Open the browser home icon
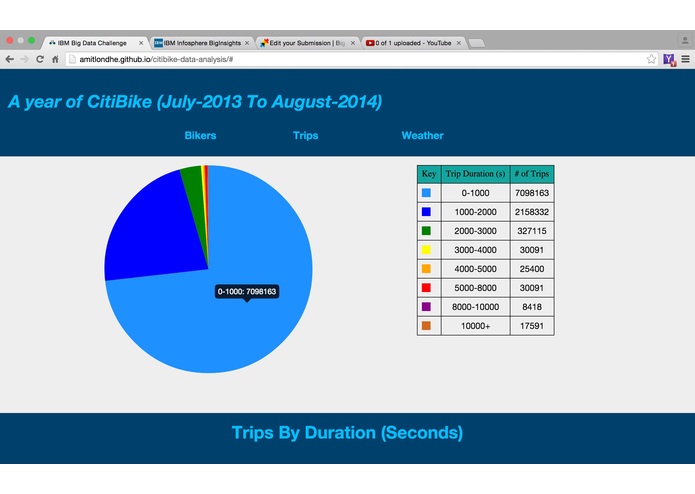Image resolution: width=695 pixels, height=494 pixels. tap(55, 59)
